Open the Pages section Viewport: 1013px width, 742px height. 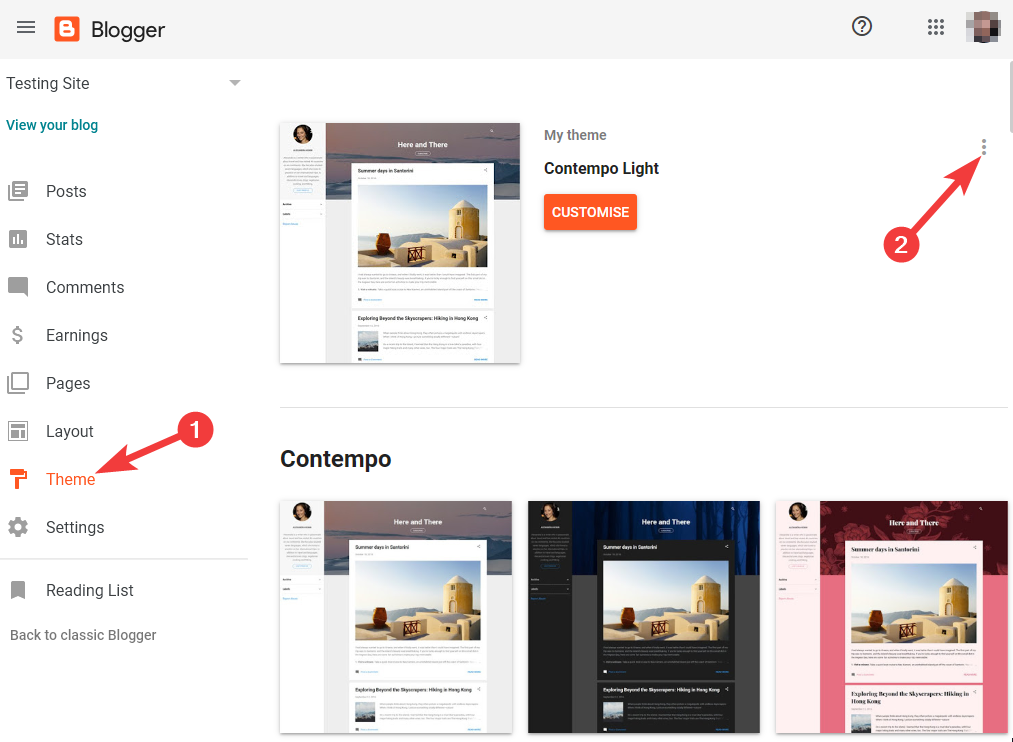pos(68,384)
